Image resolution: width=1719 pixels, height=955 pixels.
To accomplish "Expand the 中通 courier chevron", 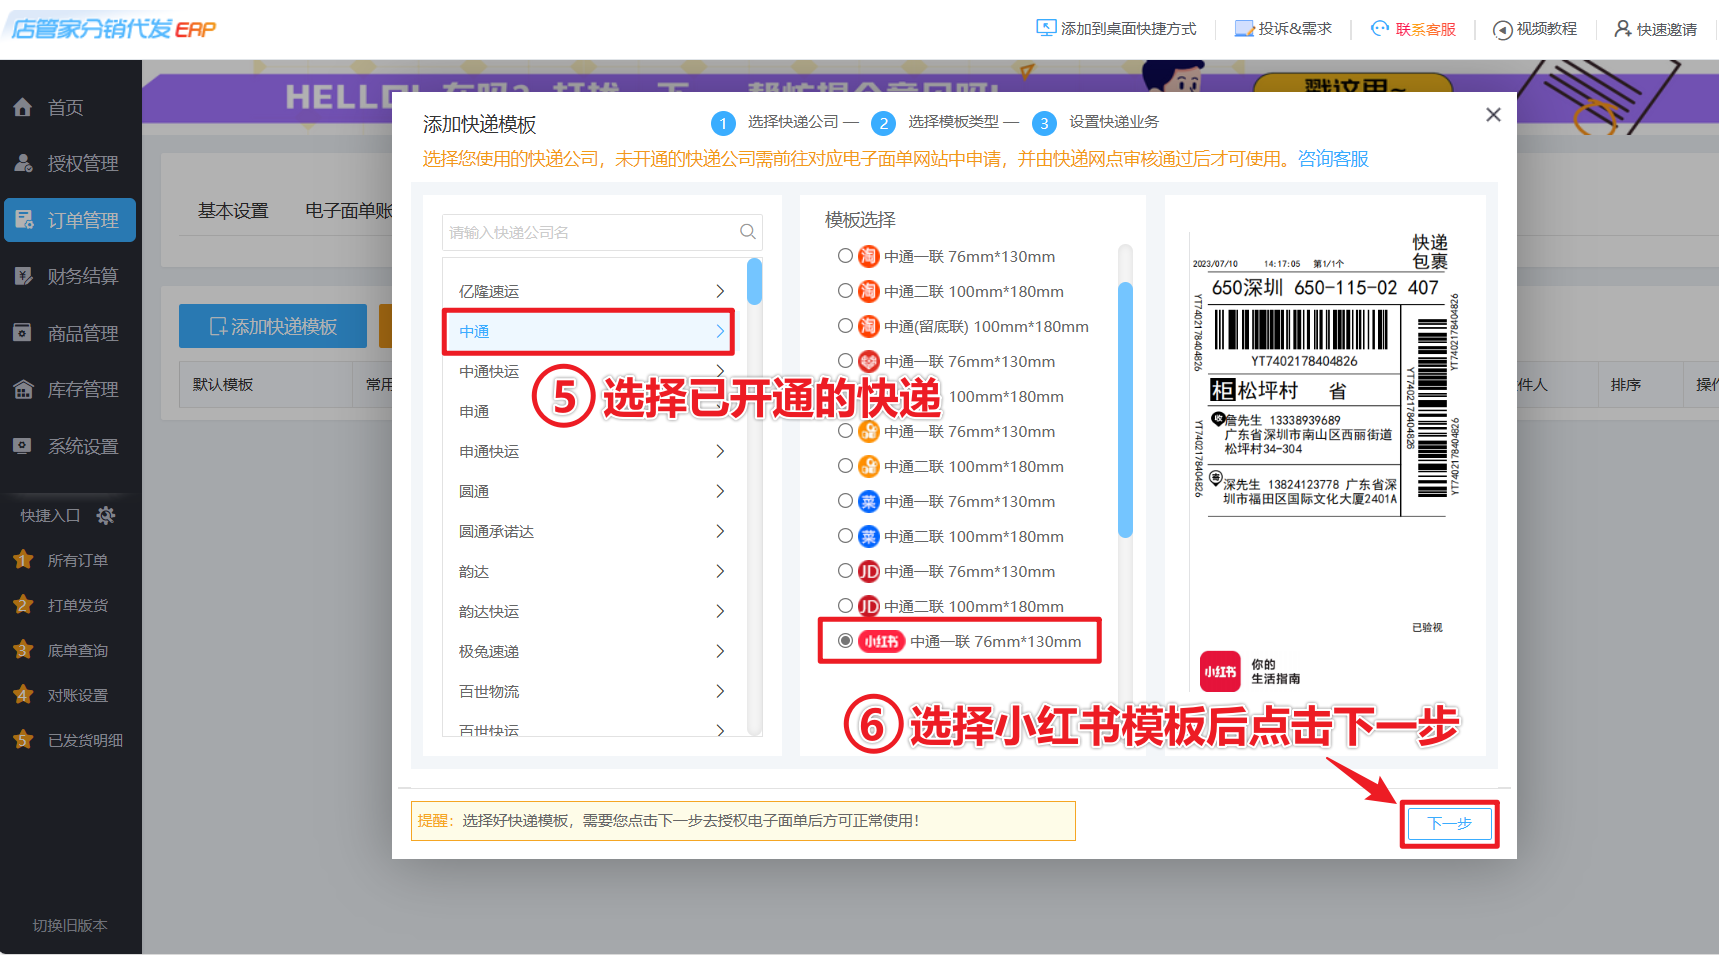I will click(720, 331).
